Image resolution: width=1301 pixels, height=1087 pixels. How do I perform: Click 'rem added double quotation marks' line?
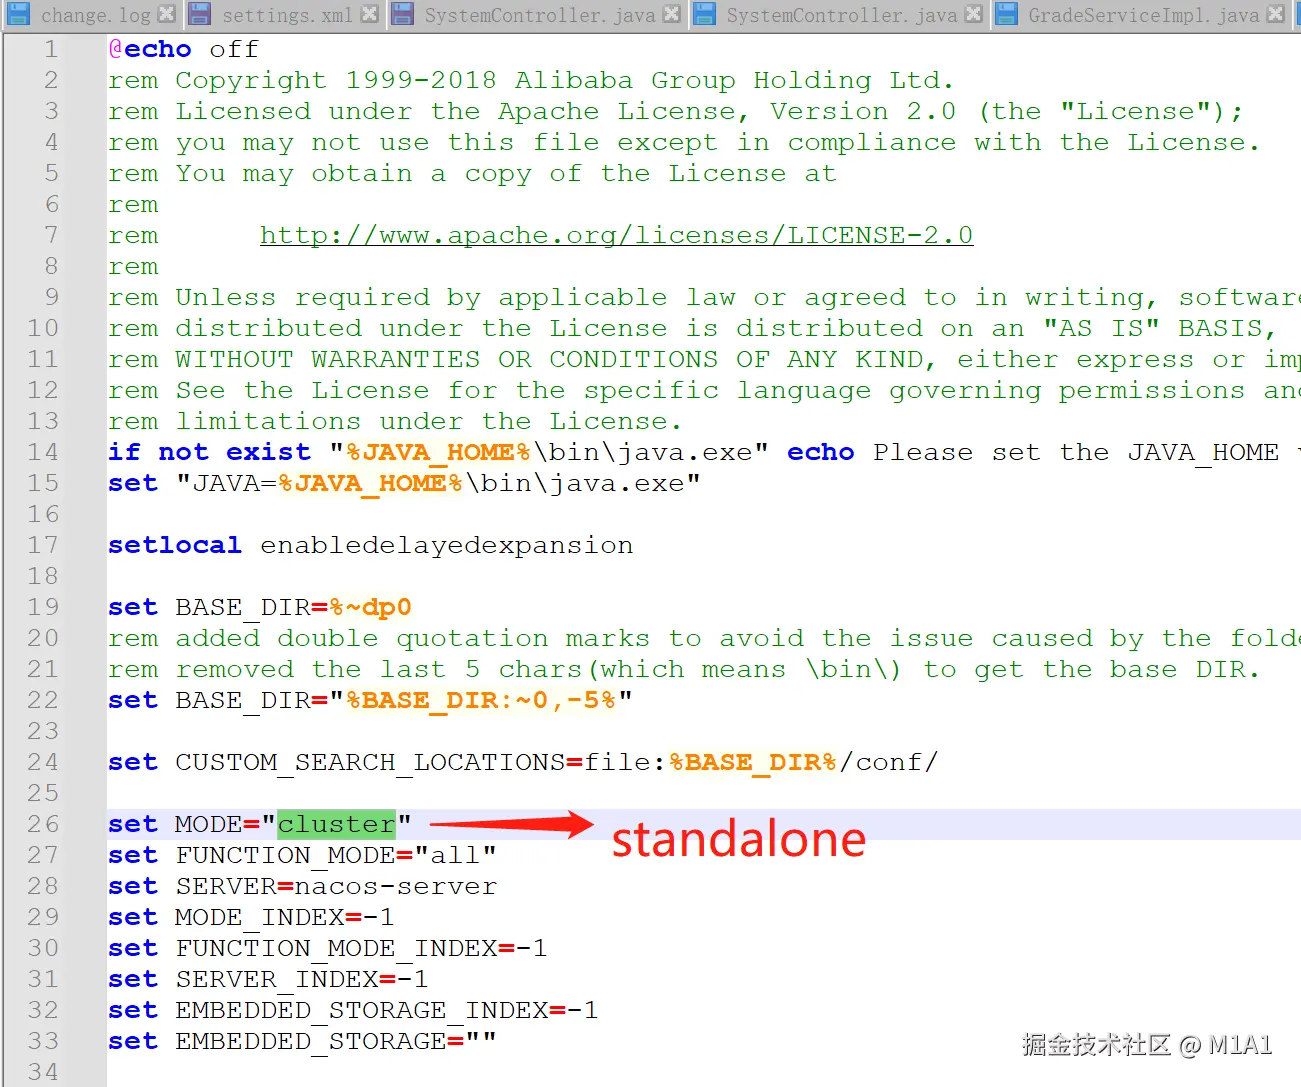(x=704, y=638)
